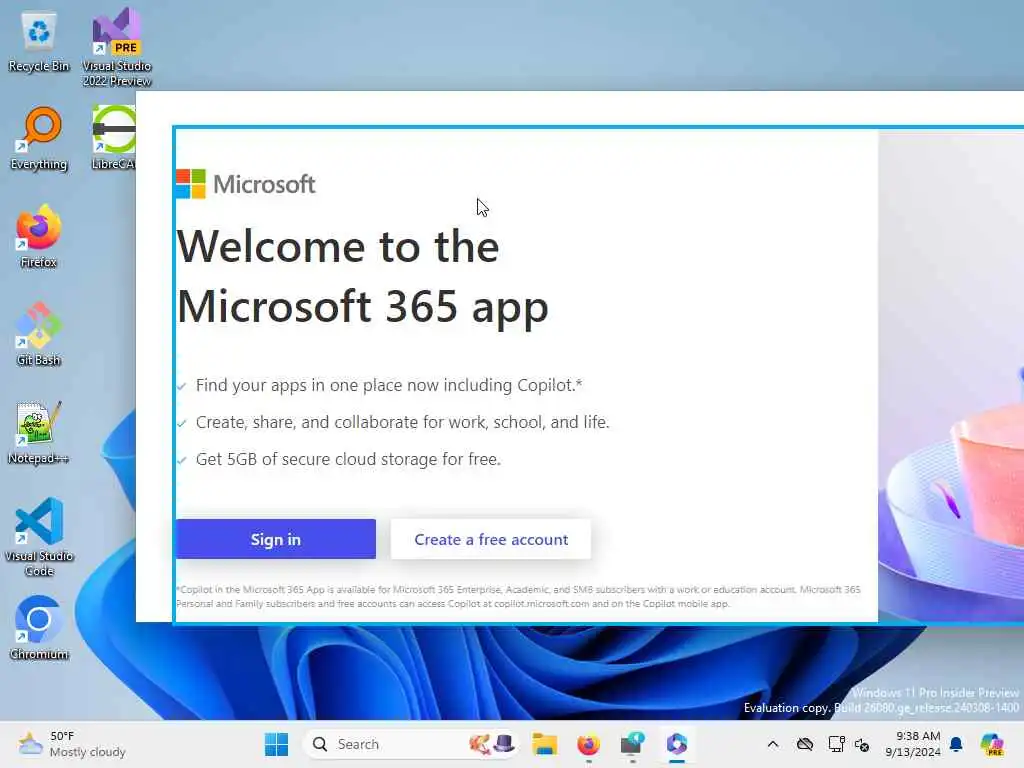Image resolution: width=1024 pixels, height=768 pixels.
Task: Open the weather widget showing 50°F
Action: tap(72, 744)
